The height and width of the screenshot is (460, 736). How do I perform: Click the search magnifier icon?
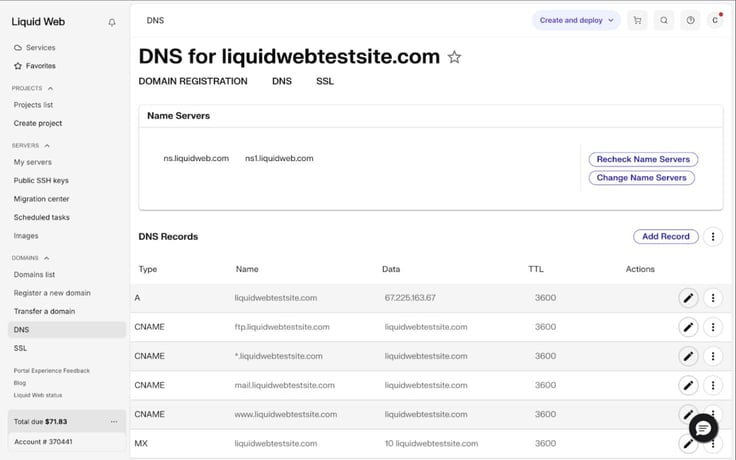pyautogui.click(x=664, y=20)
